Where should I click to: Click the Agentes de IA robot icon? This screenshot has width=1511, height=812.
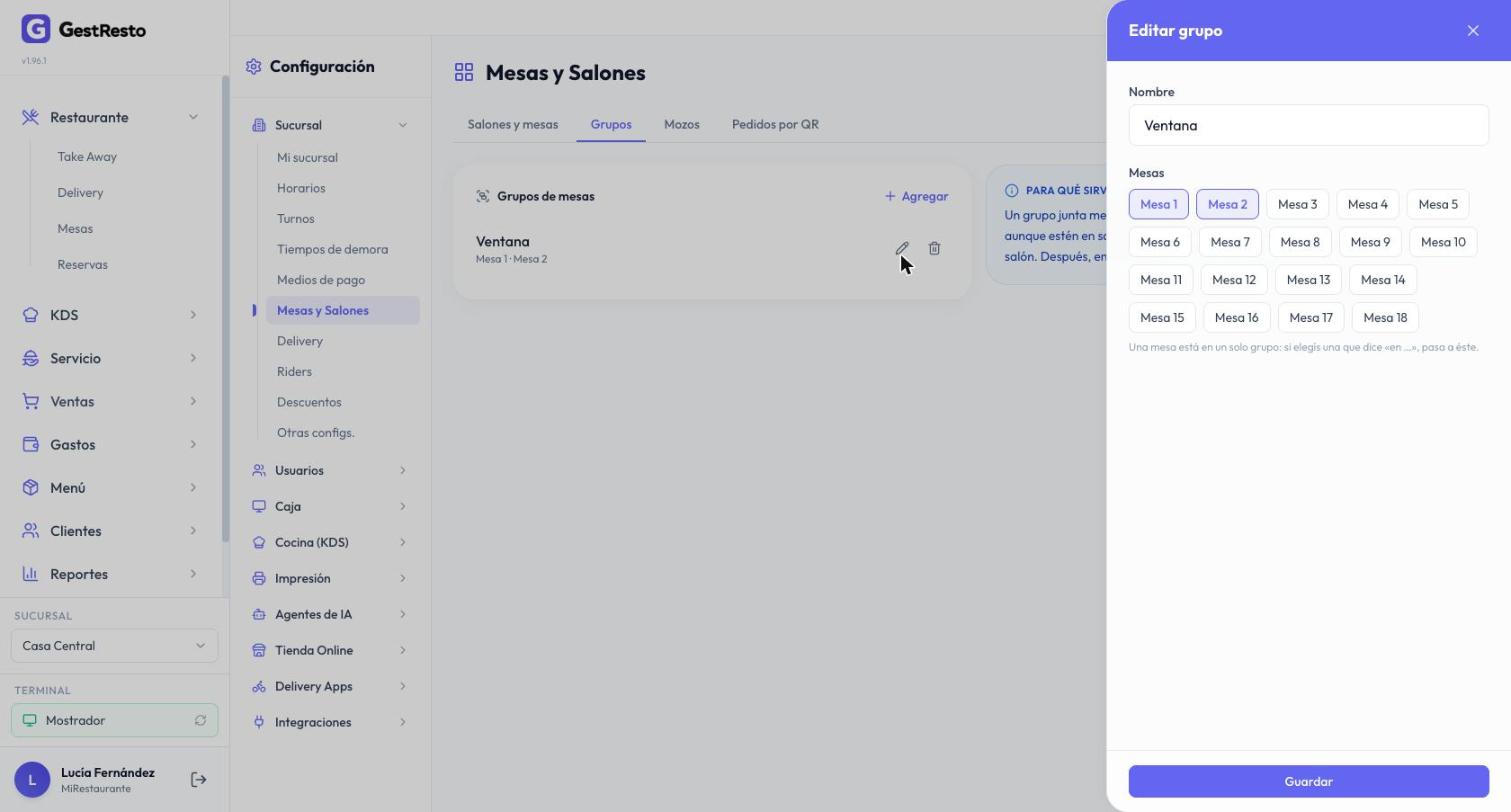point(259,615)
